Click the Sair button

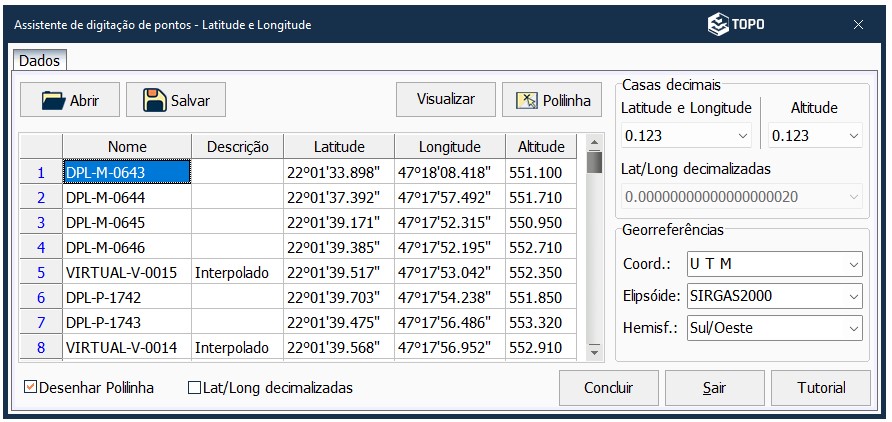coord(714,388)
